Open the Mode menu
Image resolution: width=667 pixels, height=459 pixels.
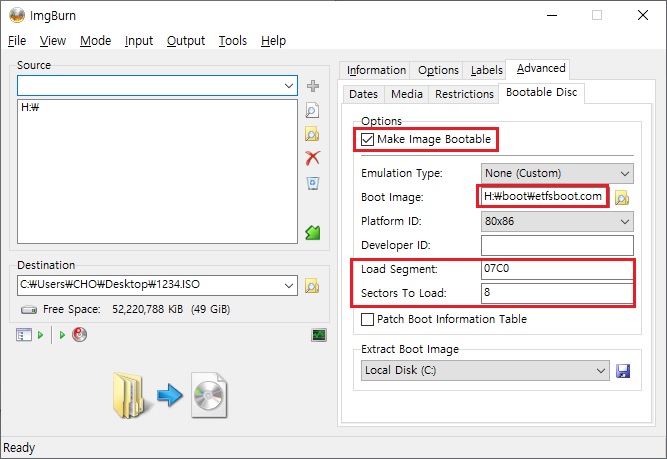(x=95, y=41)
